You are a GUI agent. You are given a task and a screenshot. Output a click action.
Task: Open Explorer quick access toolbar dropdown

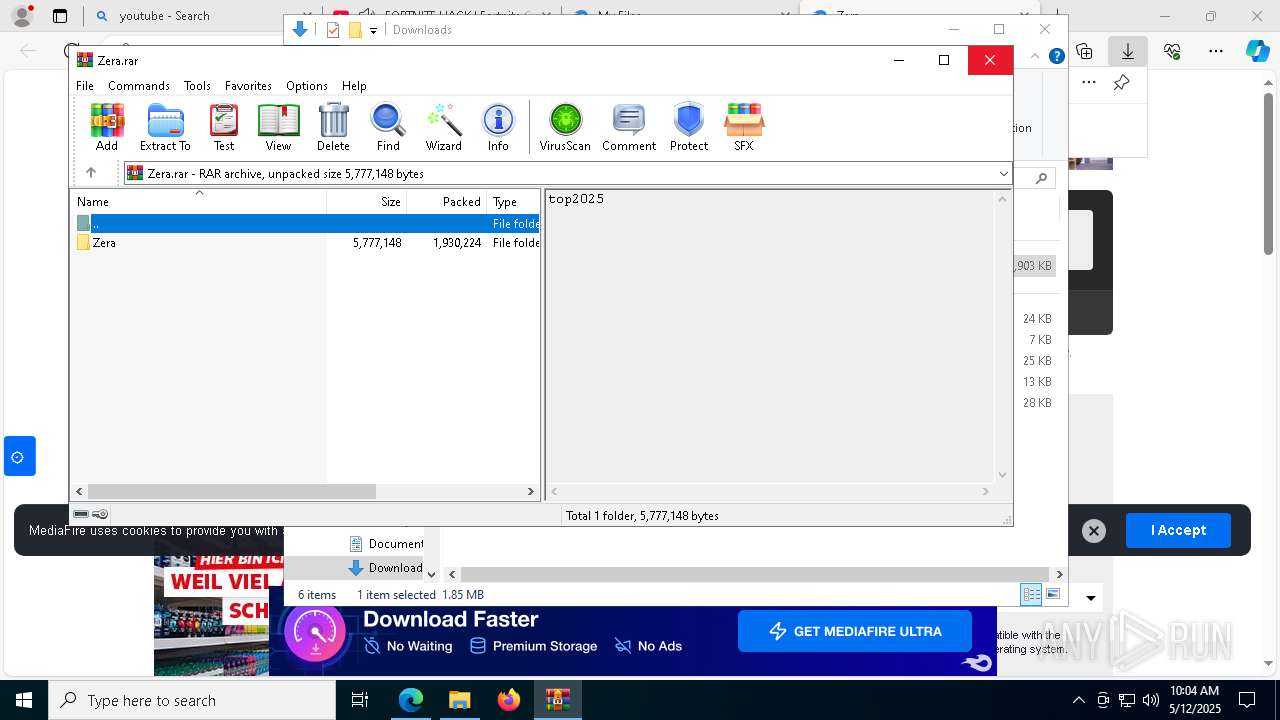(x=373, y=30)
